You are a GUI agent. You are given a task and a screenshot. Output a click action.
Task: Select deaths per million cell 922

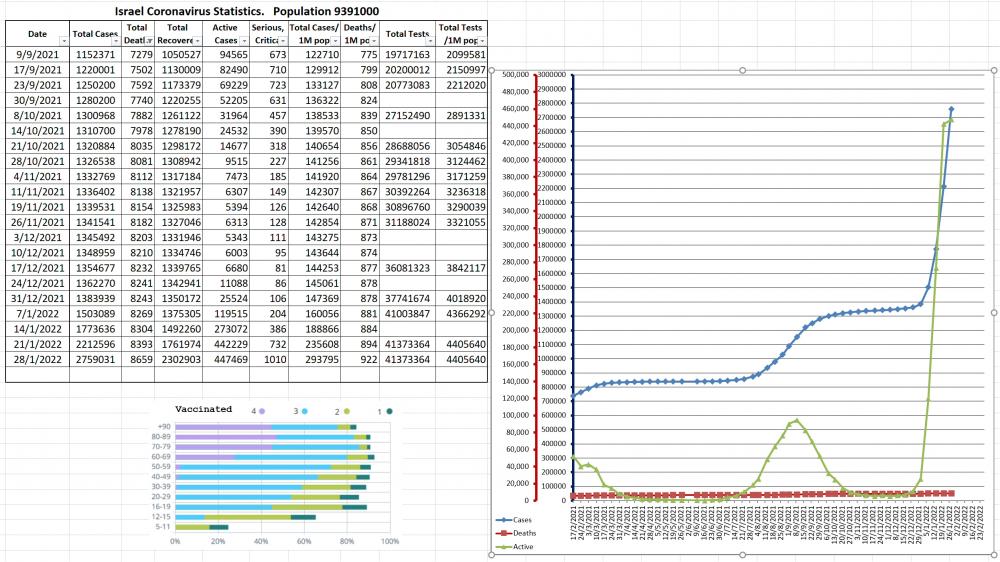pyautogui.click(x=360, y=360)
